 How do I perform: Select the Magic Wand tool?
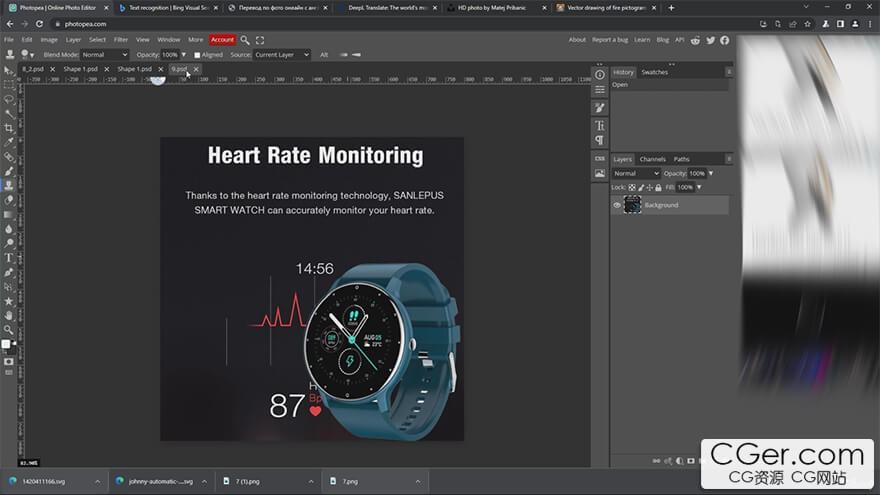8,114
